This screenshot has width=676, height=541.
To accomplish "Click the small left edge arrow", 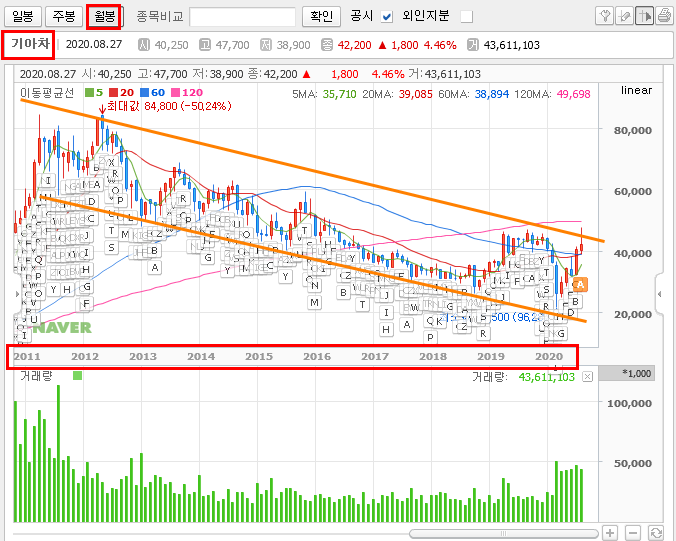I will click(x=17, y=294).
